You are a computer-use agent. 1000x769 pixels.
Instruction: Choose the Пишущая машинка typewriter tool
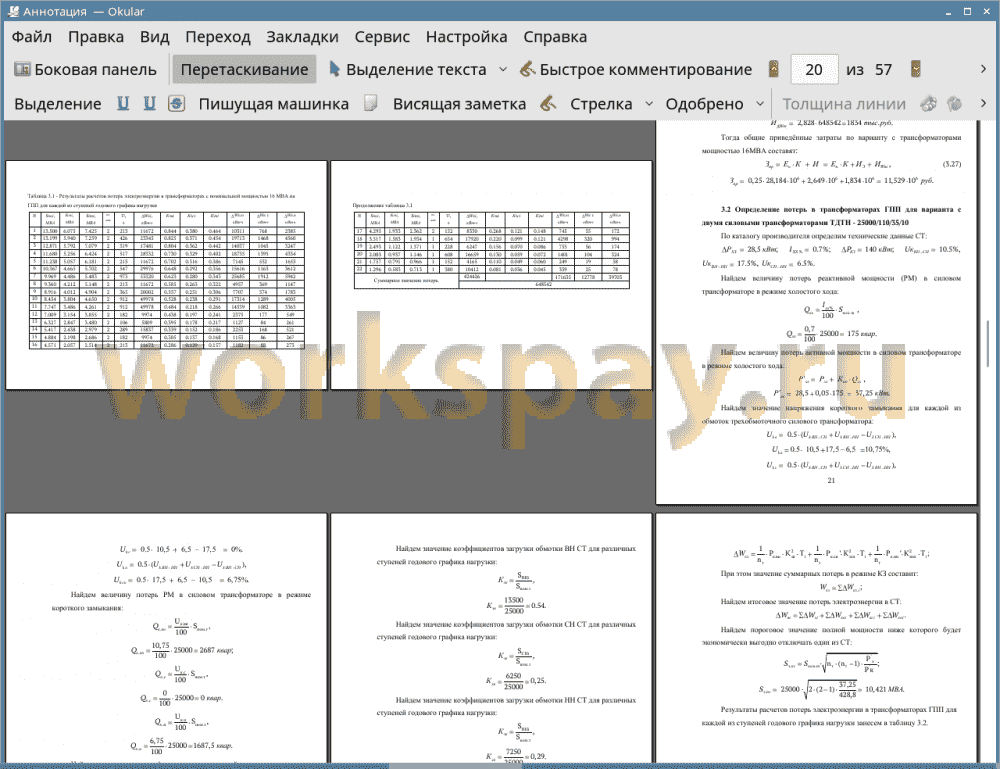click(x=274, y=104)
